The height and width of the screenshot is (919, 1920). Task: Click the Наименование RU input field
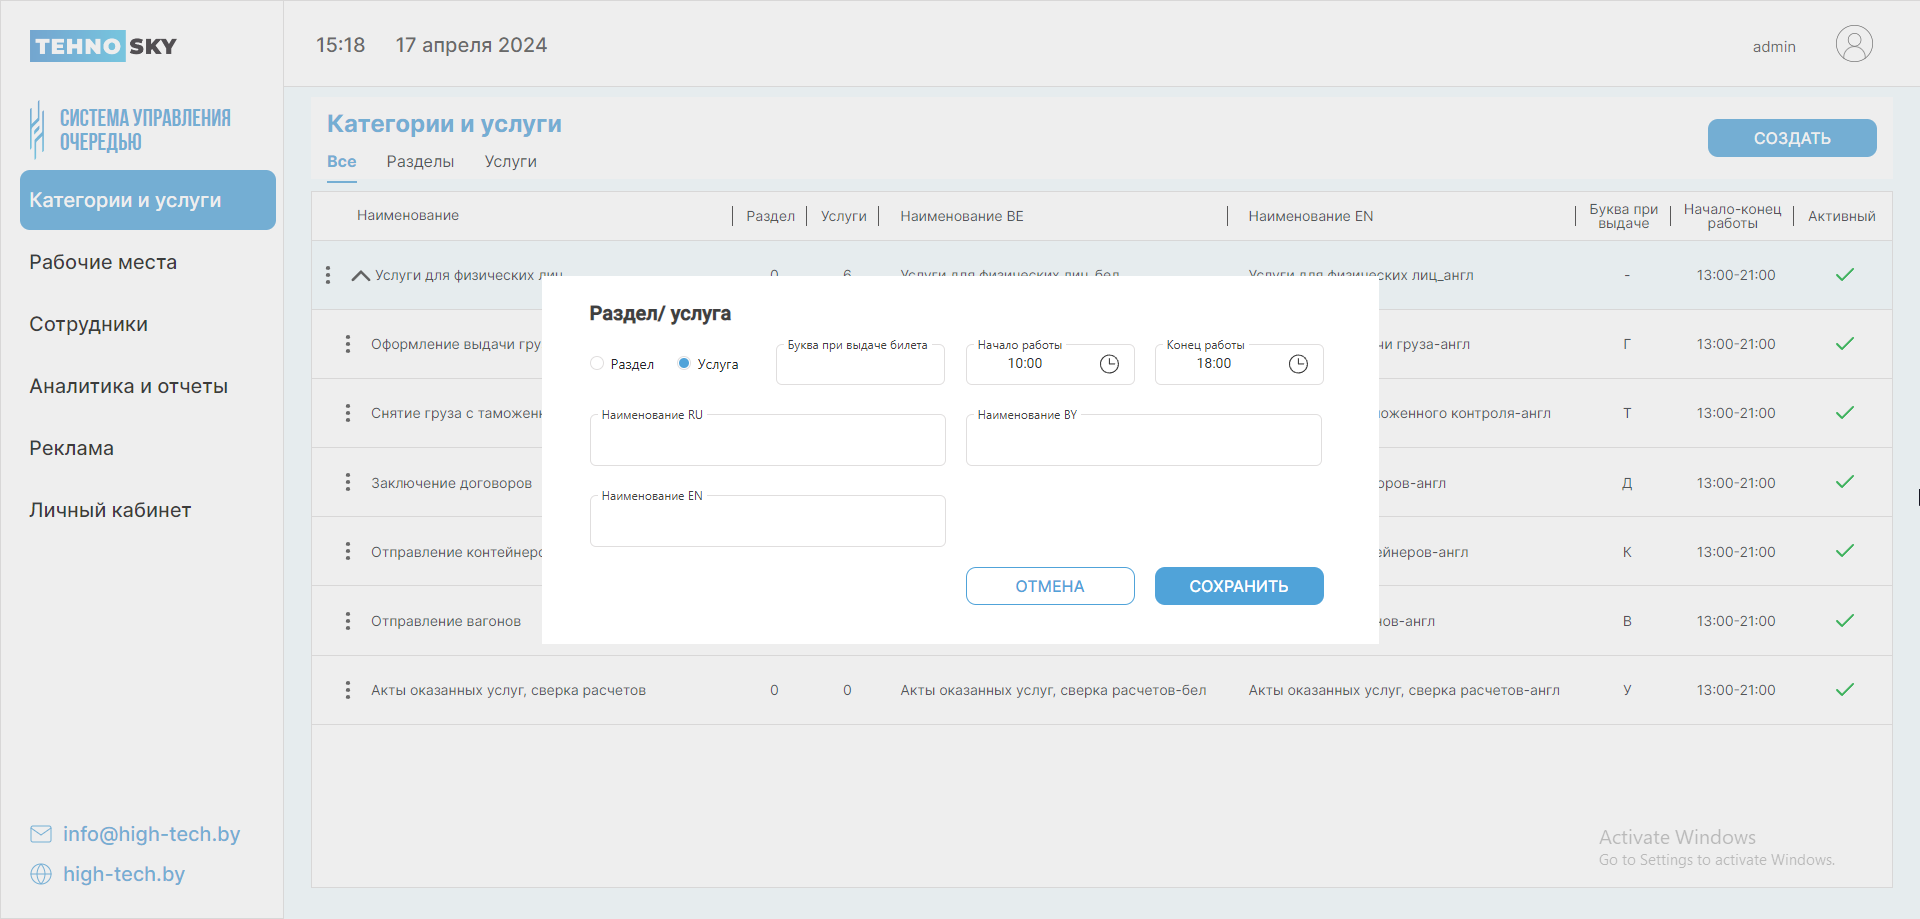pyautogui.click(x=767, y=442)
